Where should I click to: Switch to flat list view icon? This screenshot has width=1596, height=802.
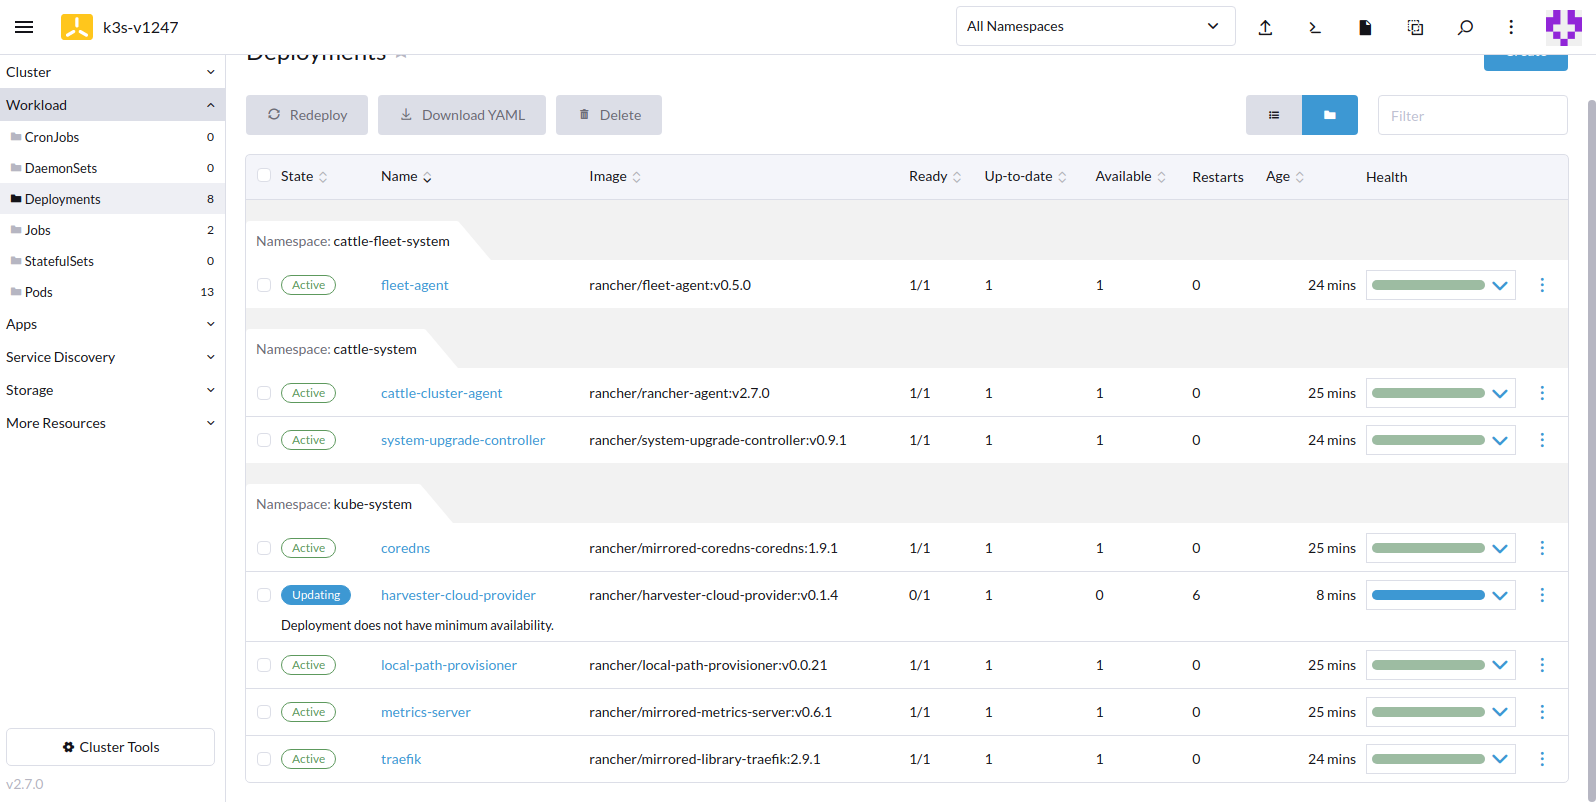(1274, 115)
